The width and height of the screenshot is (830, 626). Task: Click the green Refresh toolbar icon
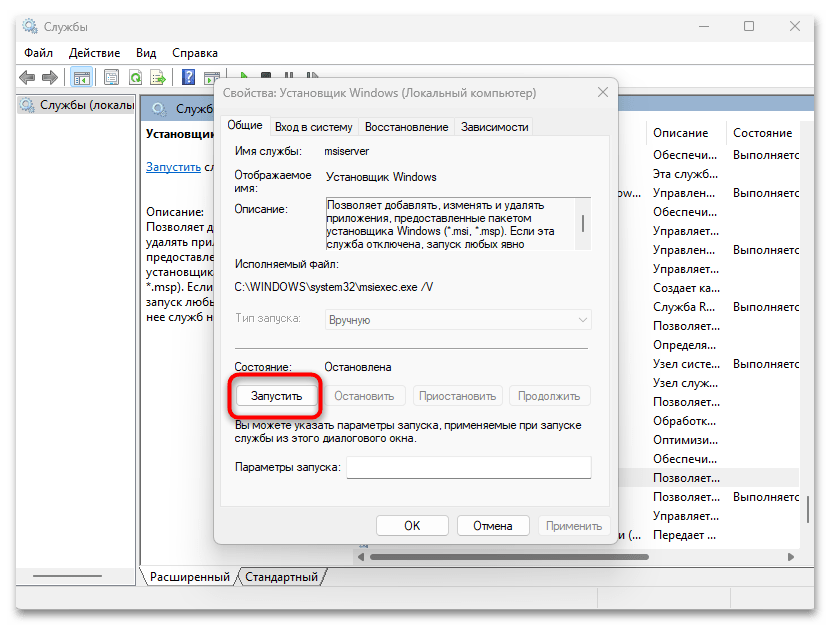[136, 78]
